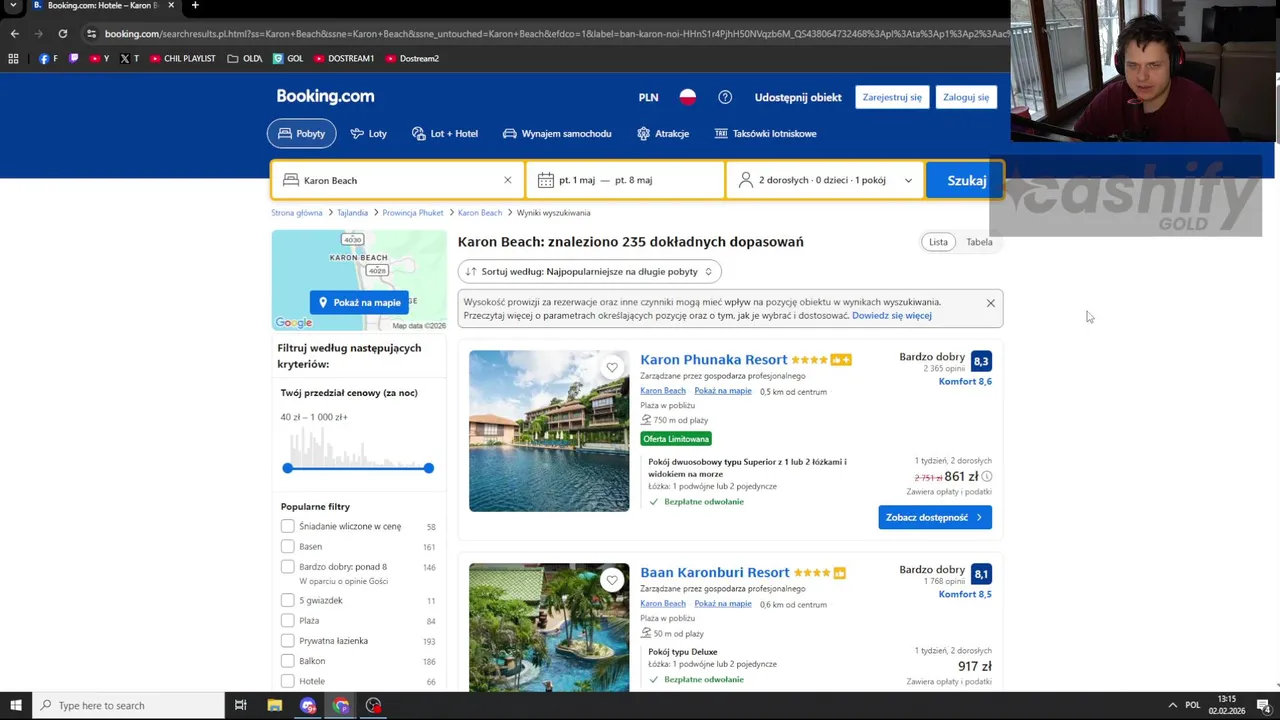Open Dowiedz się więcej link
Image resolution: width=1280 pixels, height=720 pixels.
892,315
